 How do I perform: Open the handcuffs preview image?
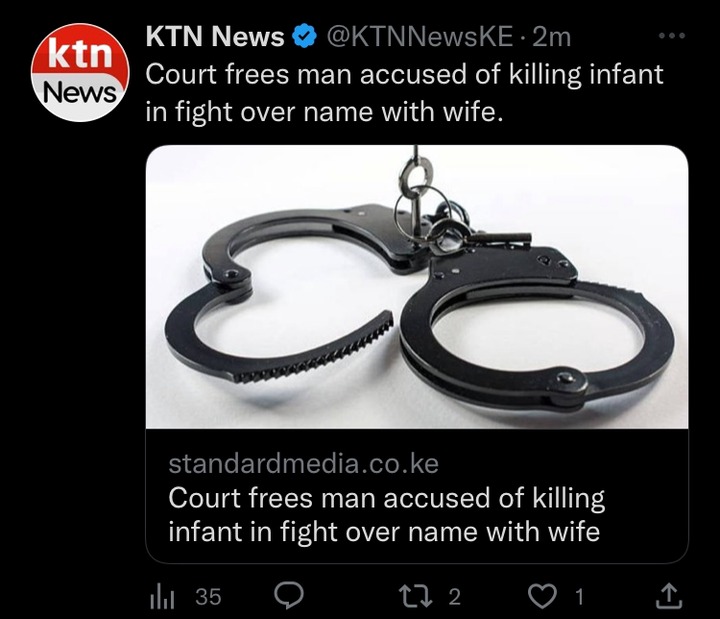pyautogui.click(x=417, y=287)
